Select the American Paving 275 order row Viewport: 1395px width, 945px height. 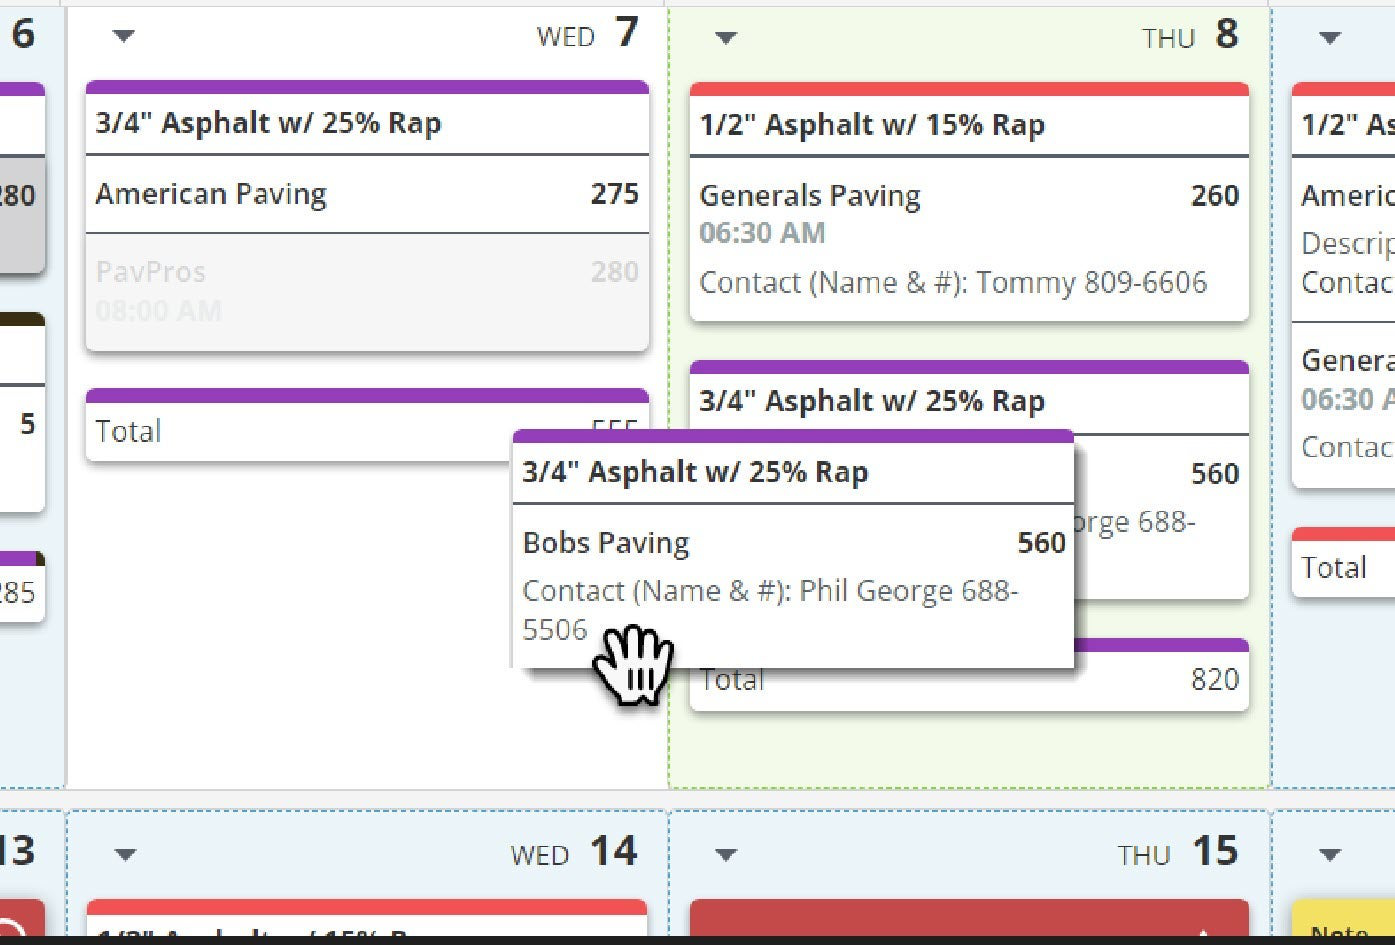click(x=367, y=194)
